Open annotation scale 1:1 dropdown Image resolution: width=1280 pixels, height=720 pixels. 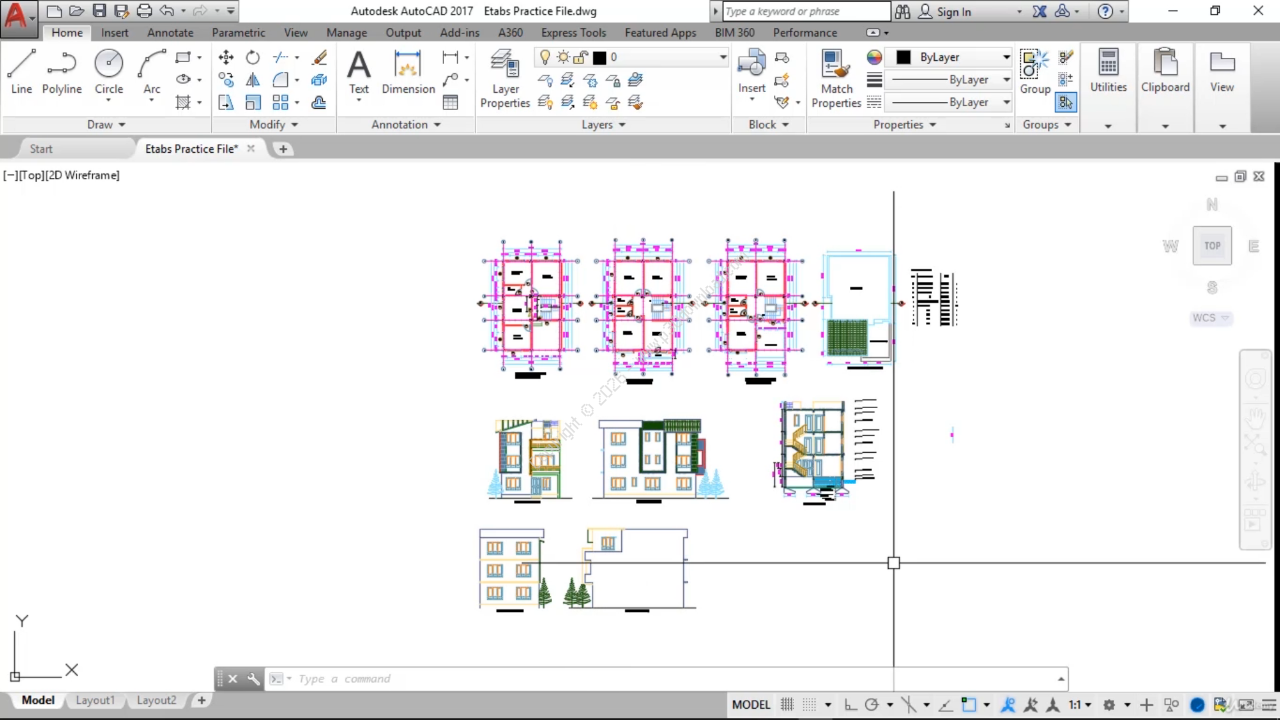1079,704
